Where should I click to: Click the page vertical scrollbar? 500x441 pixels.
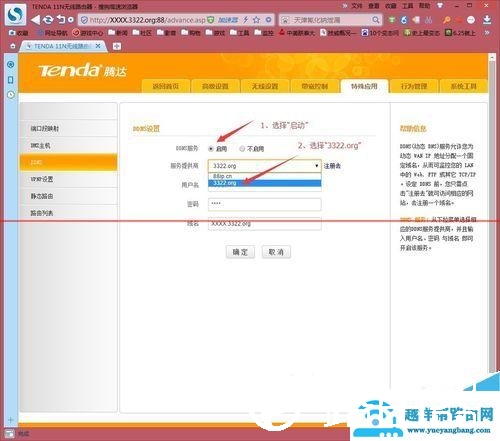492,213
